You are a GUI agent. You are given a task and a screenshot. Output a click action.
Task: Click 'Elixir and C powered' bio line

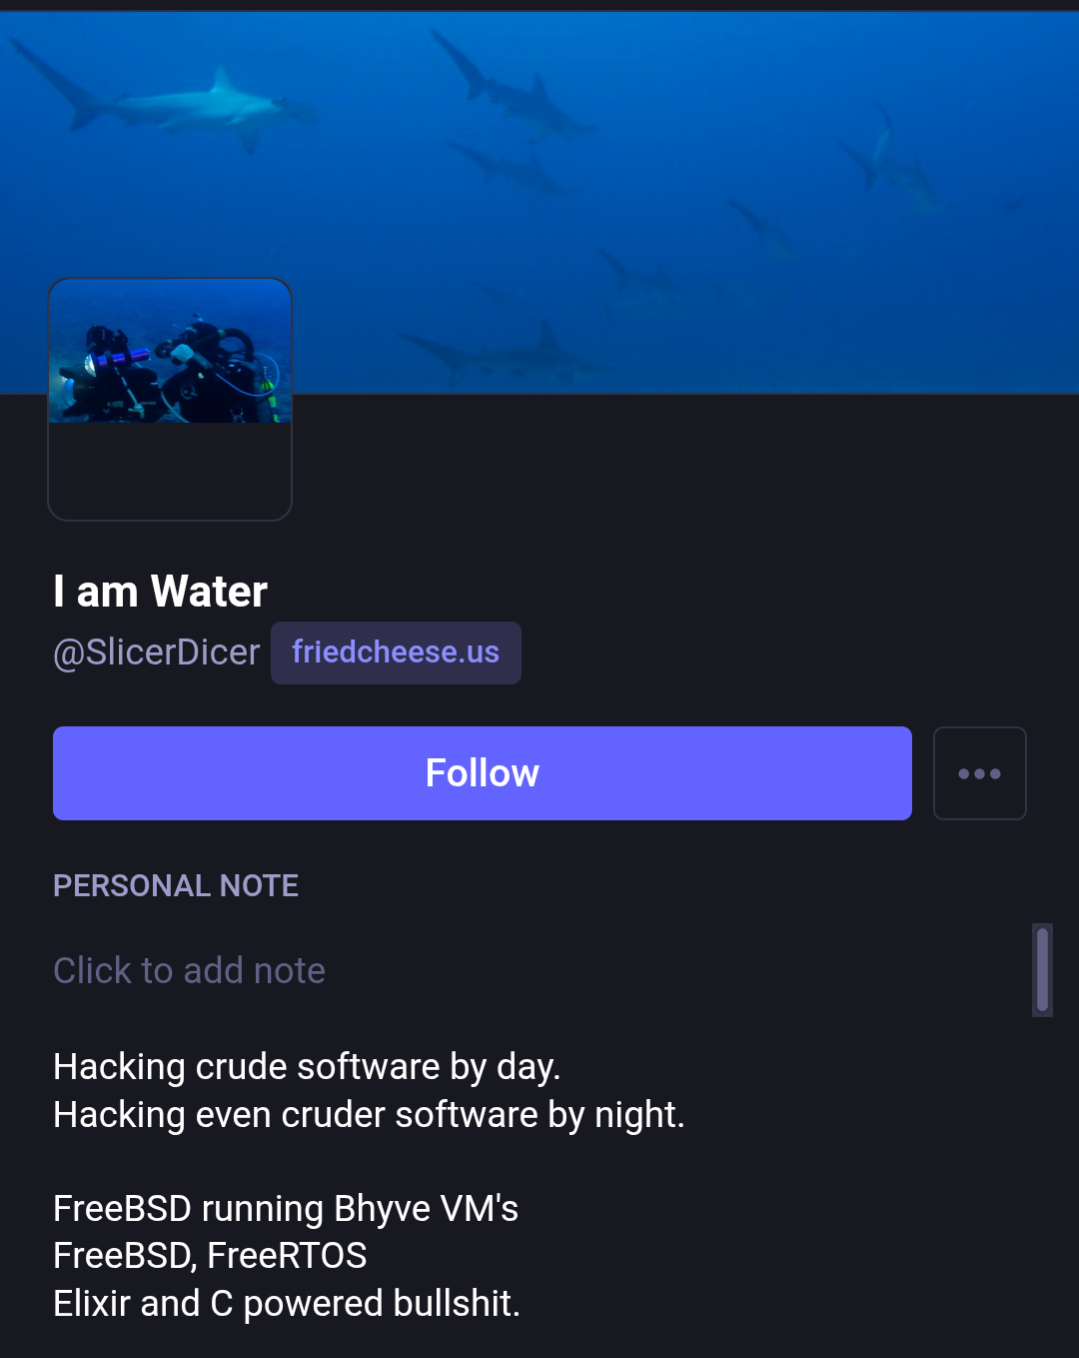tap(286, 1303)
